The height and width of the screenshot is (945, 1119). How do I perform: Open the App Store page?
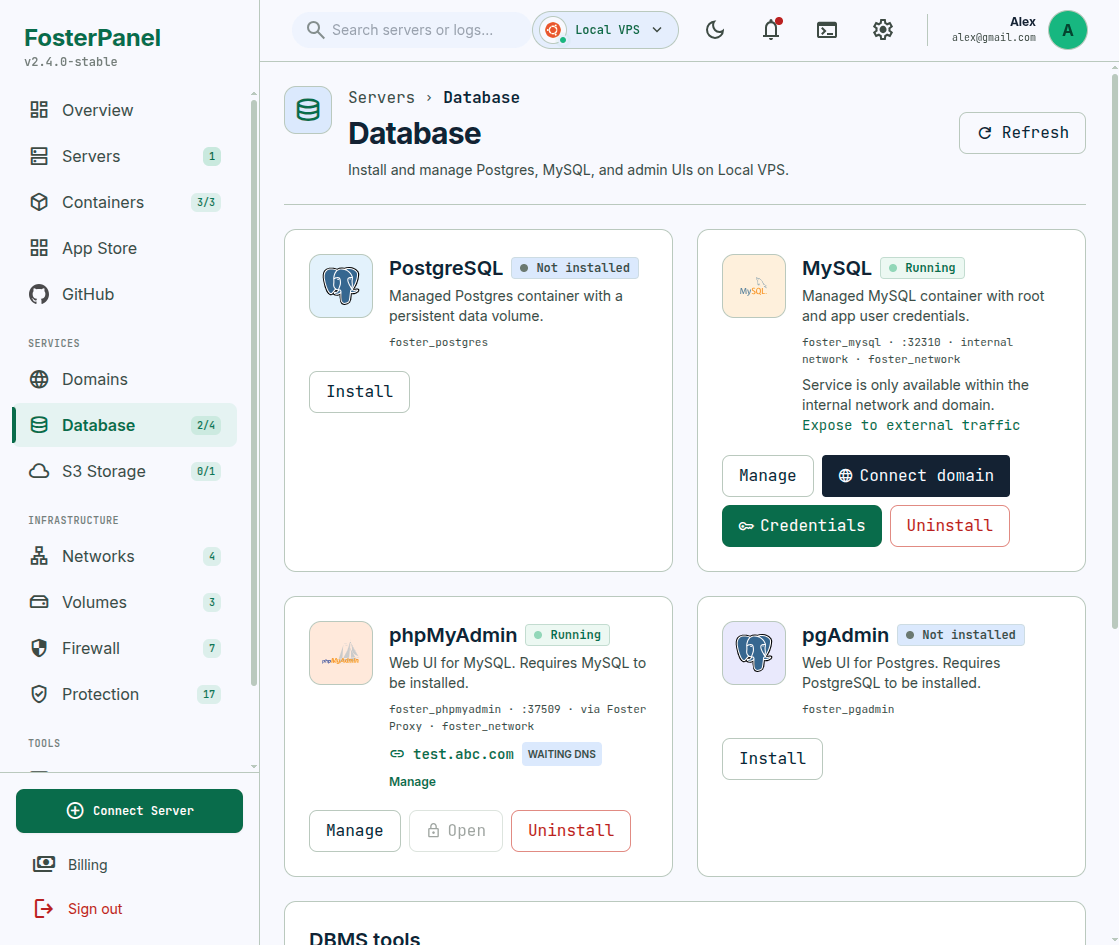(x=125, y=248)
